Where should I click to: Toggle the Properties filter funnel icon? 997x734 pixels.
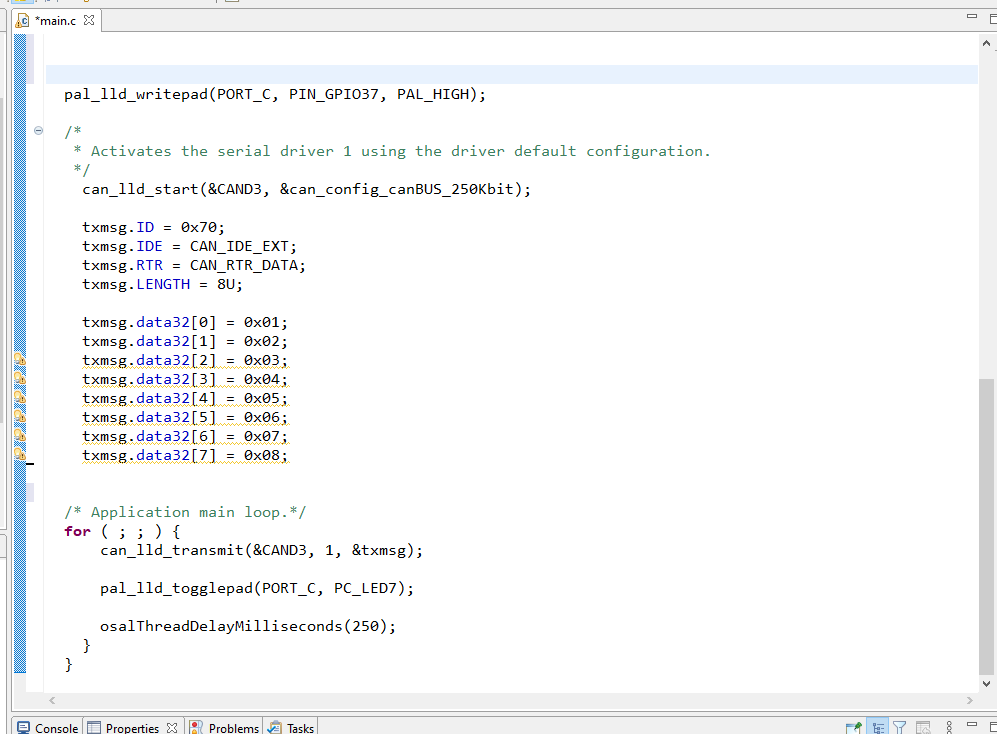point(899,727)
